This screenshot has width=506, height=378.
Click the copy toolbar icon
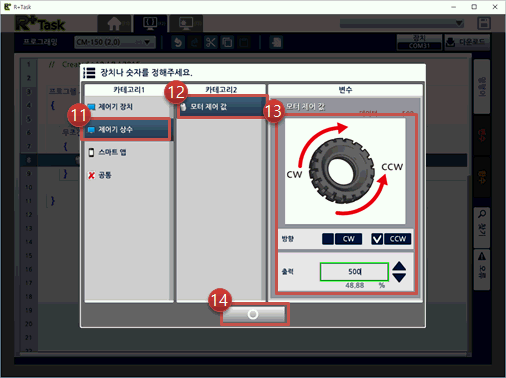coord(228,42)
